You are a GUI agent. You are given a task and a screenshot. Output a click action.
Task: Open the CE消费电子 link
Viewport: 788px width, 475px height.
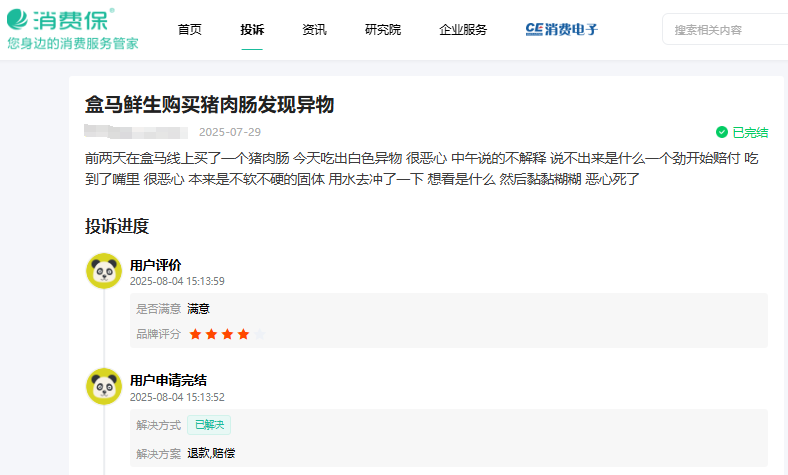[x=561, y=30]
